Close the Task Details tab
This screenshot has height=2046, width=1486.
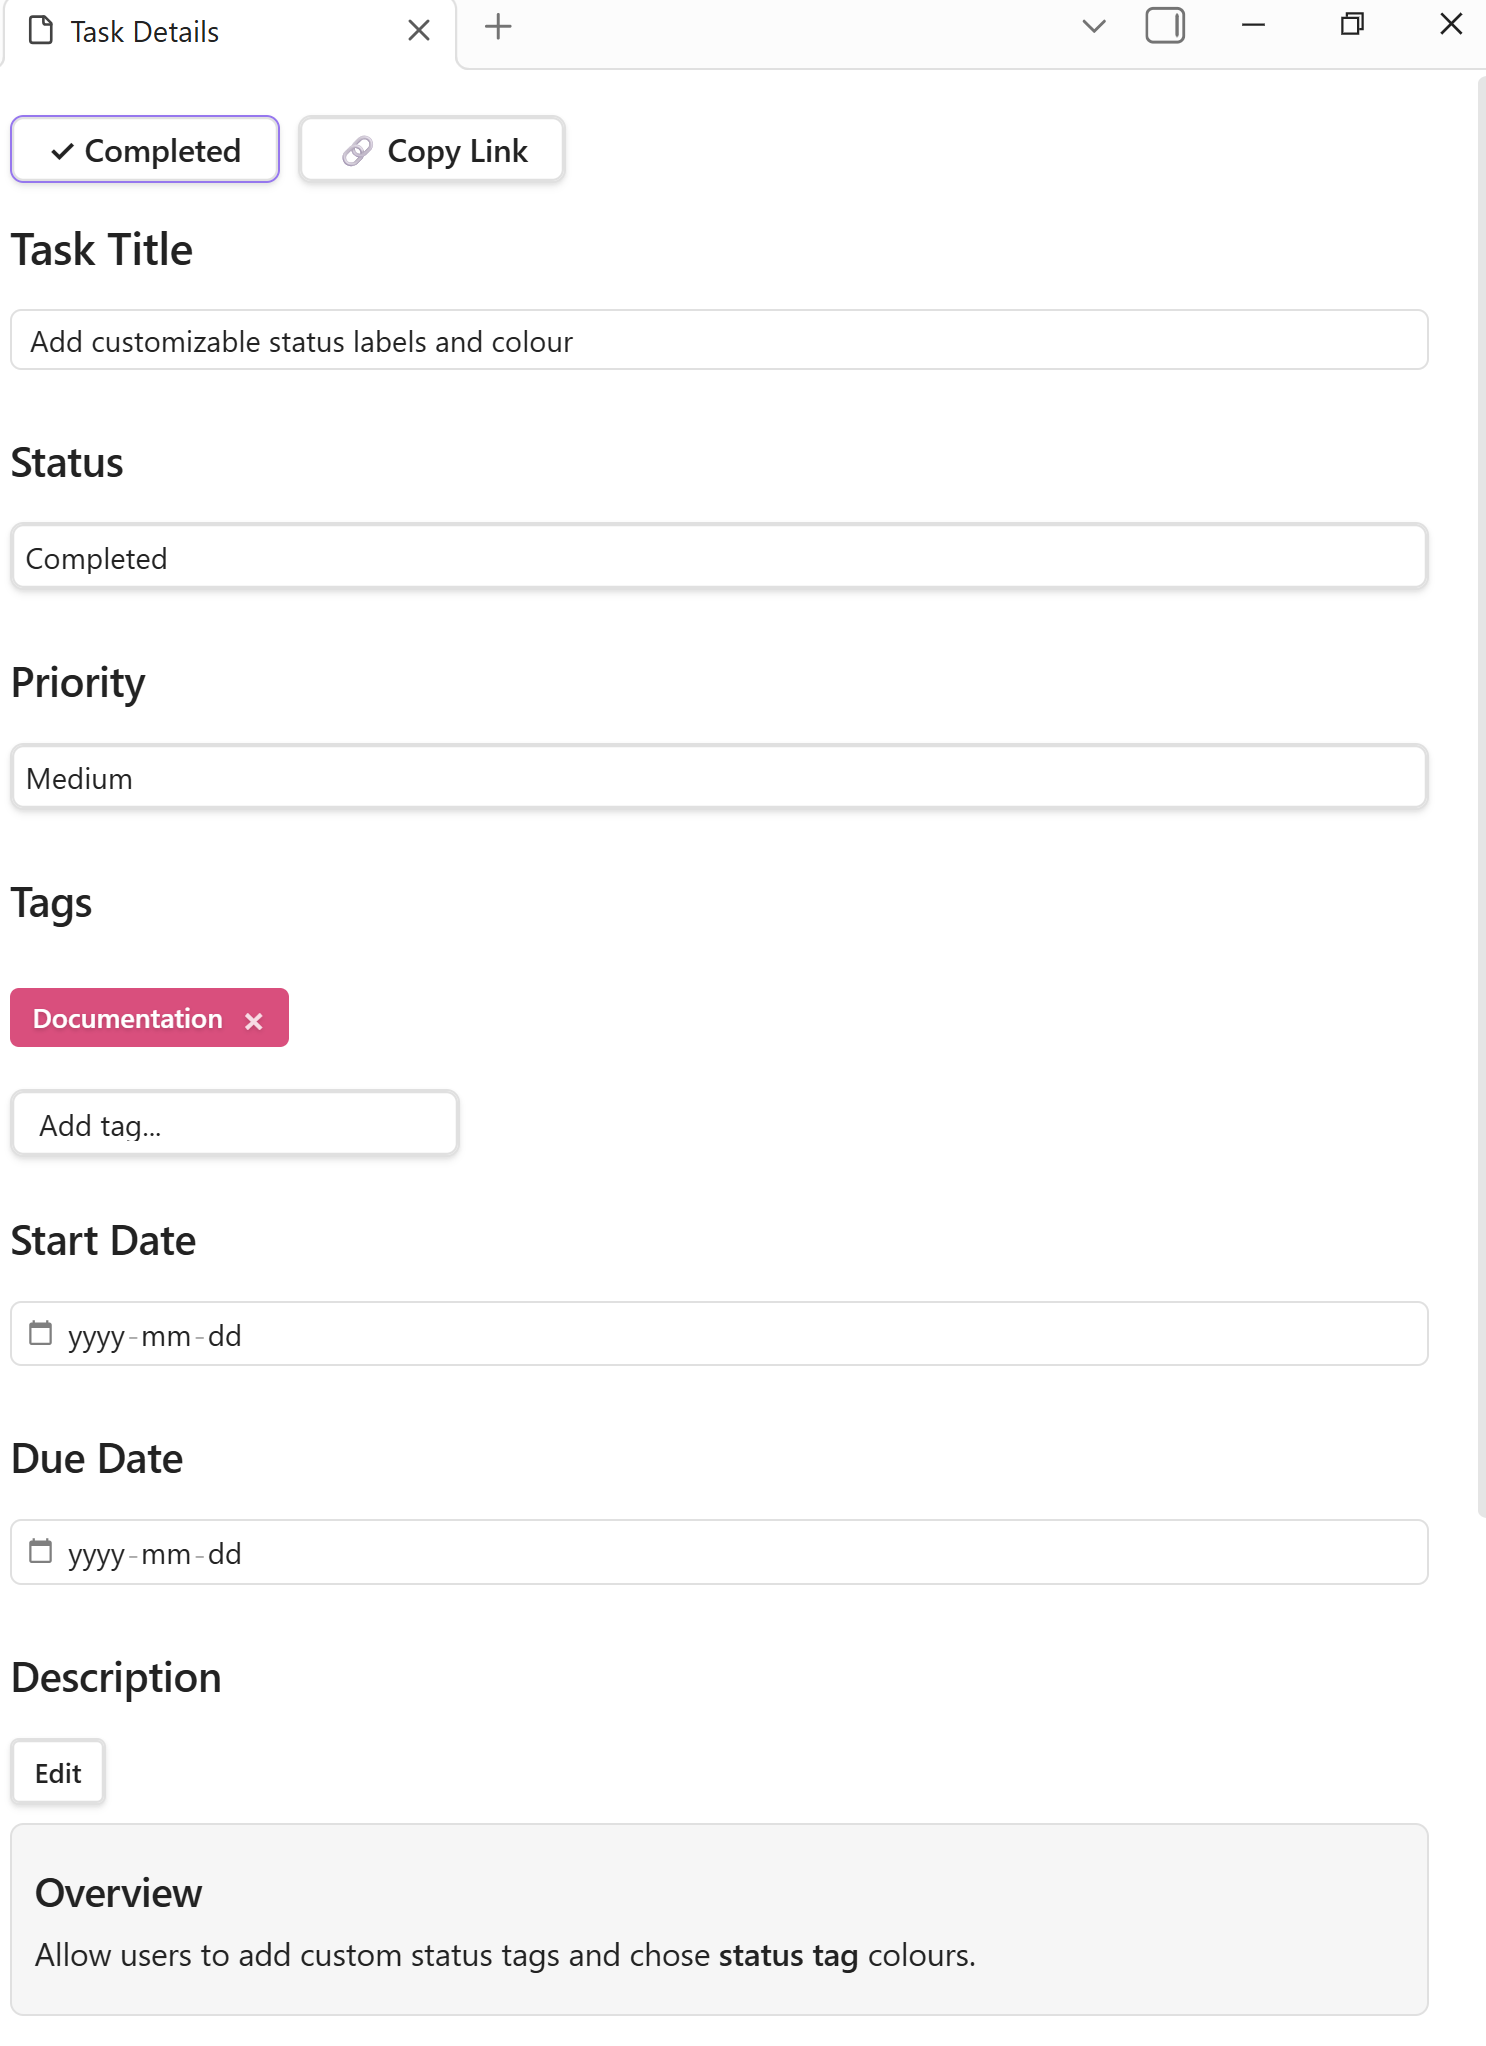click(x=419, y=31)
